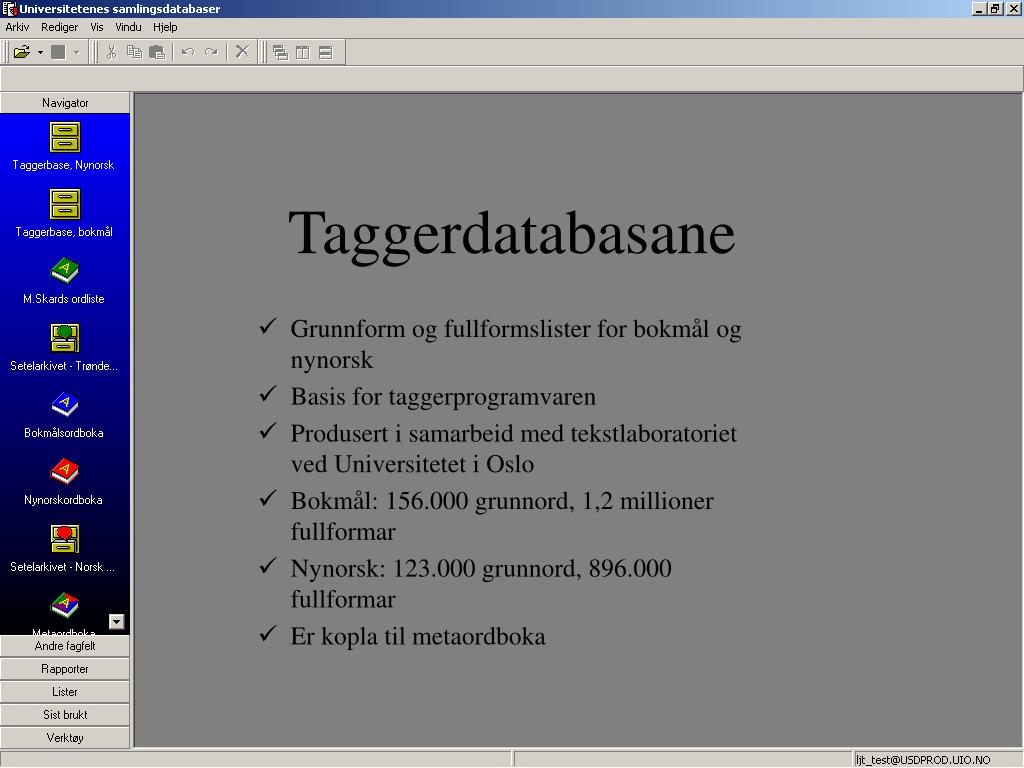1024x768 pixels.
Task: Click the application icon in title bar
Action: (x=9, y=8)
